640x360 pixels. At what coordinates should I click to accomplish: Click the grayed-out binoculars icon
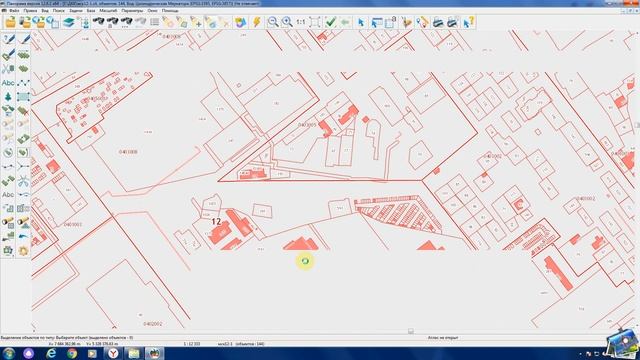point(140,22)
